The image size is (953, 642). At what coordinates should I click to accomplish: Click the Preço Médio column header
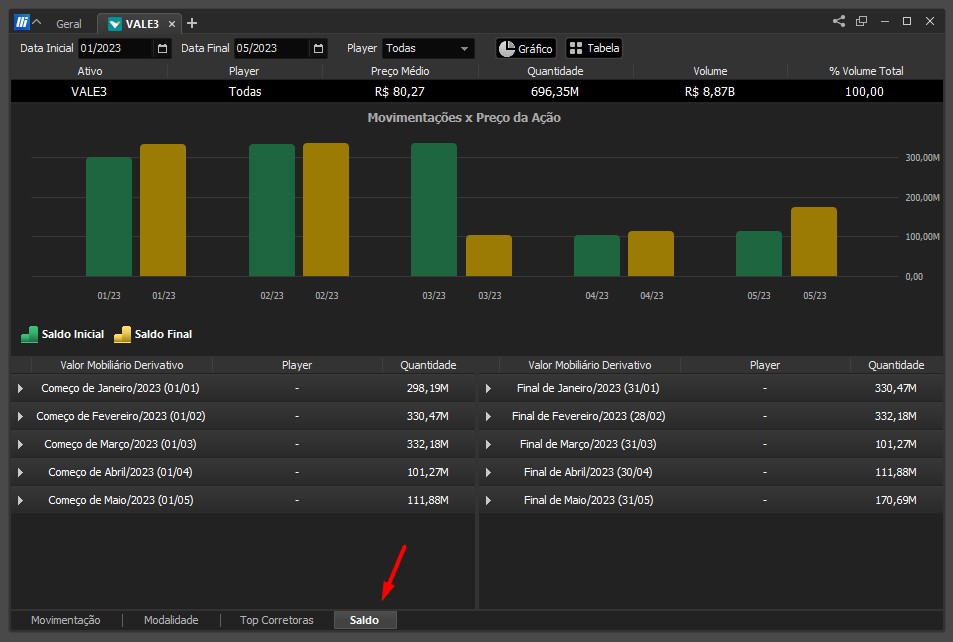pyautogui.click(x=400, y=71)
